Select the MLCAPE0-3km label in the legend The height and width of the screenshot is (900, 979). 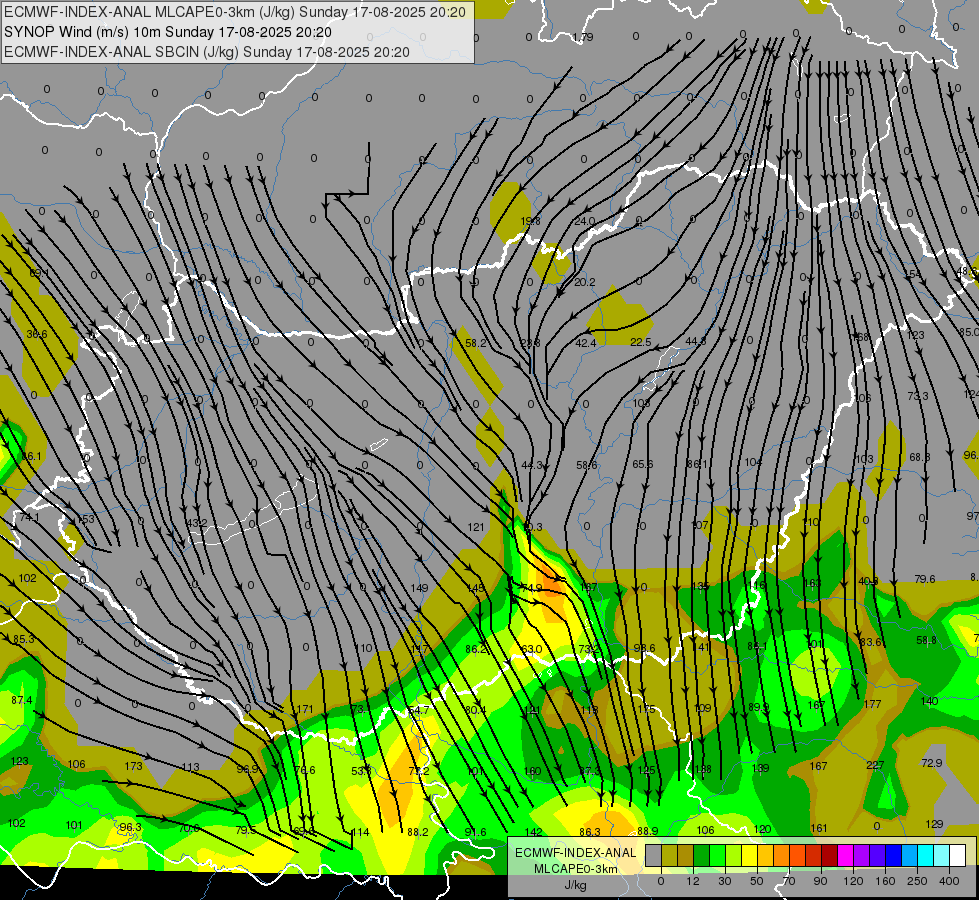tap(575, 869)
